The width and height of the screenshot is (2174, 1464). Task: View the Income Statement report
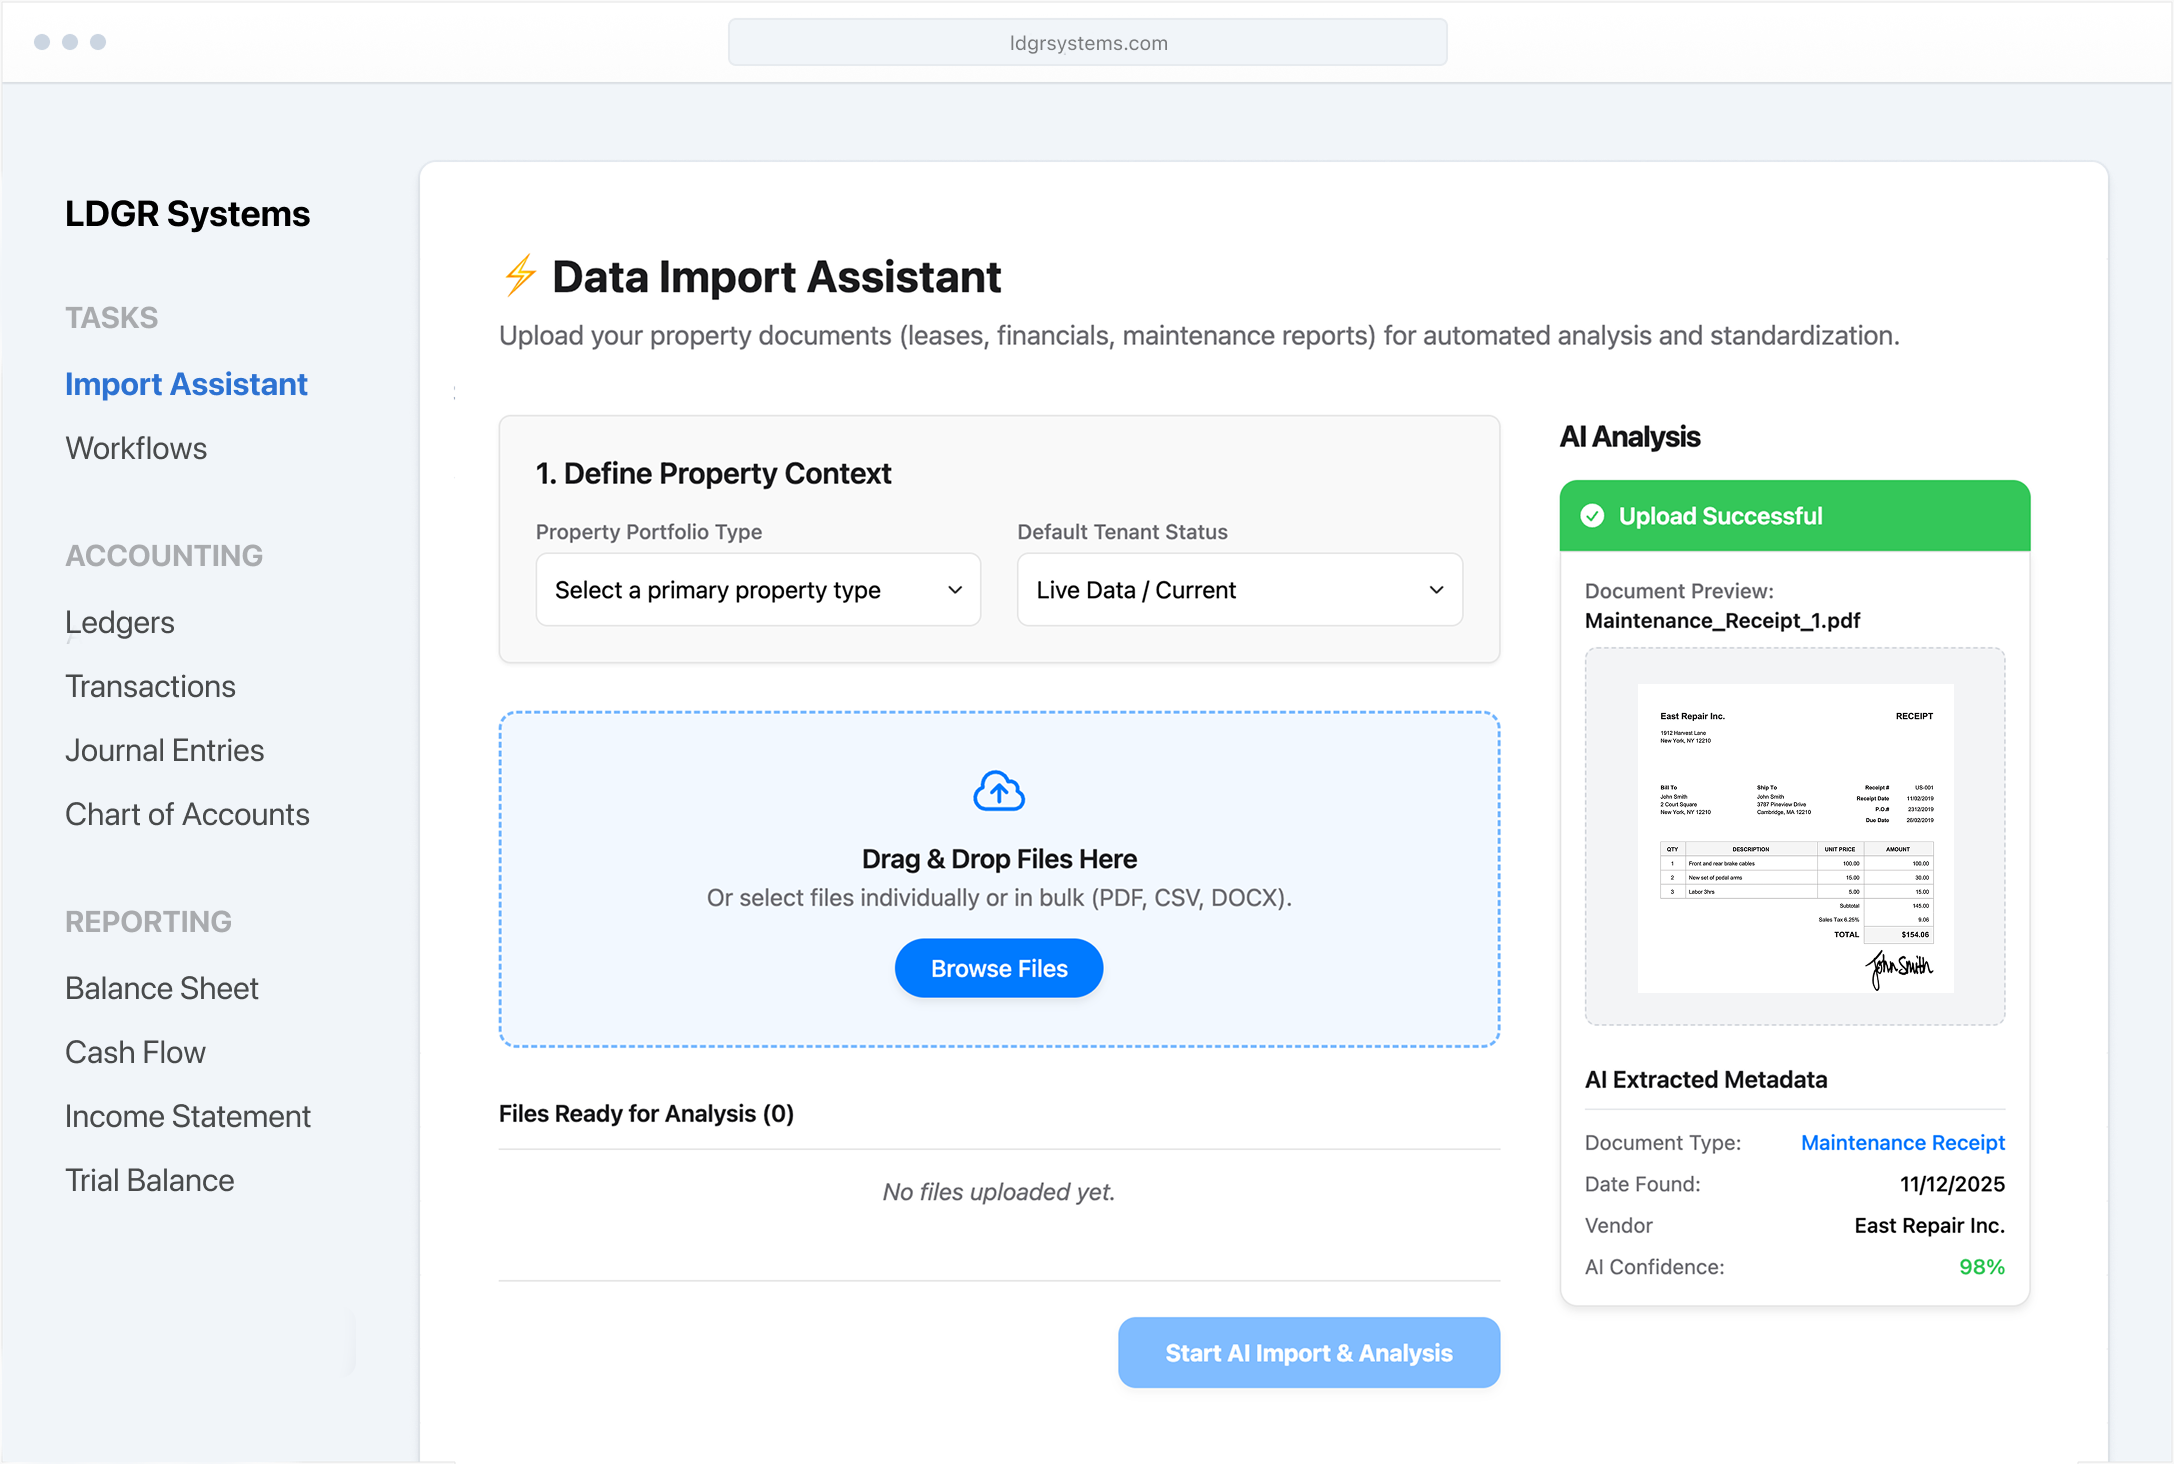click(187, 1116)
